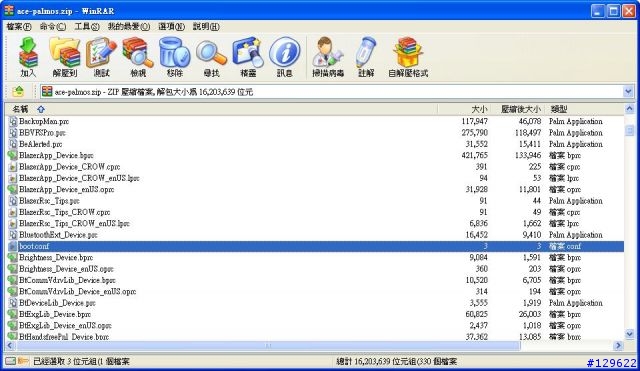Click the horizontal scrollbar right arrow
640x371 pixels.
(618, 346)
